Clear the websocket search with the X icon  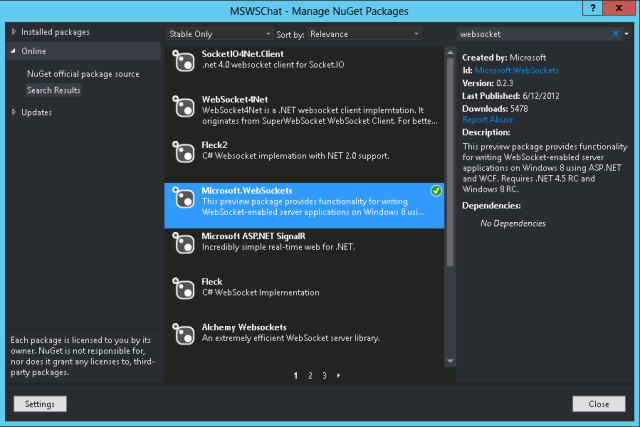coord(616,34)
